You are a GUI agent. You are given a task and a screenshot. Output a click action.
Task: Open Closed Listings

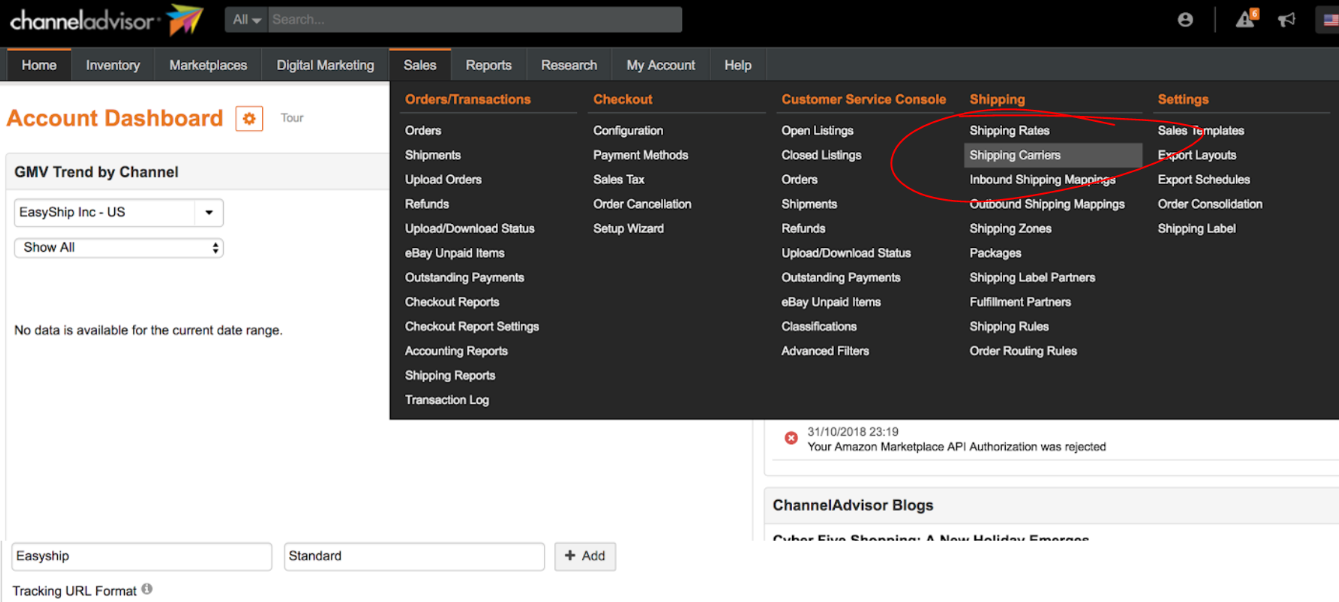click(x=821, y=155)
